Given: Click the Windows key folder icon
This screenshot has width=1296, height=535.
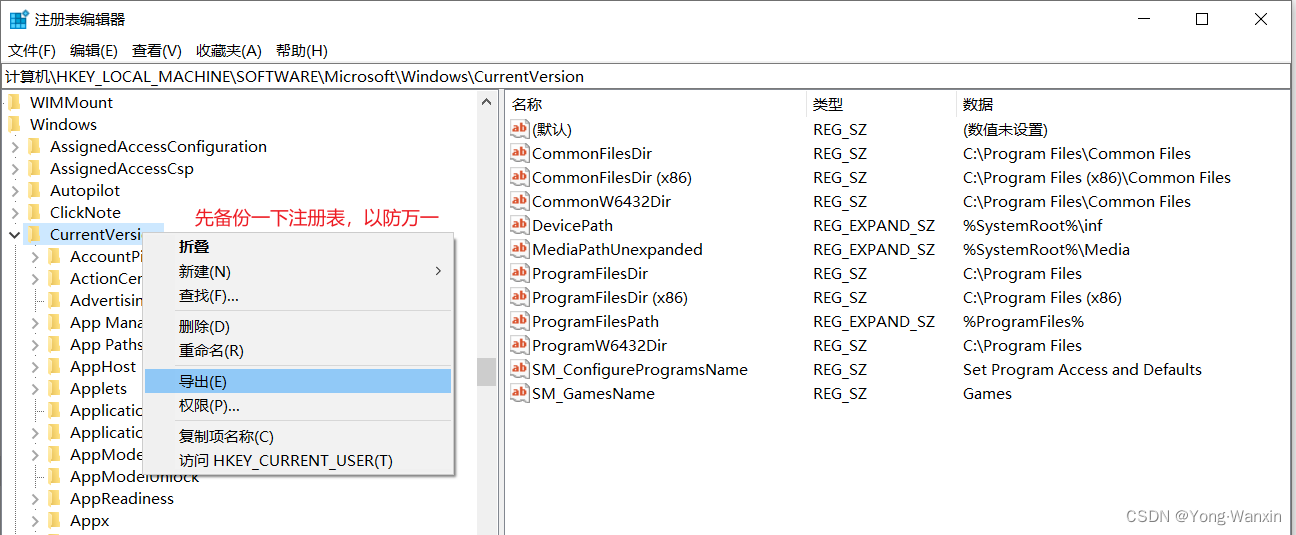Looking at the screenshot, I should [x=14, y=124].
